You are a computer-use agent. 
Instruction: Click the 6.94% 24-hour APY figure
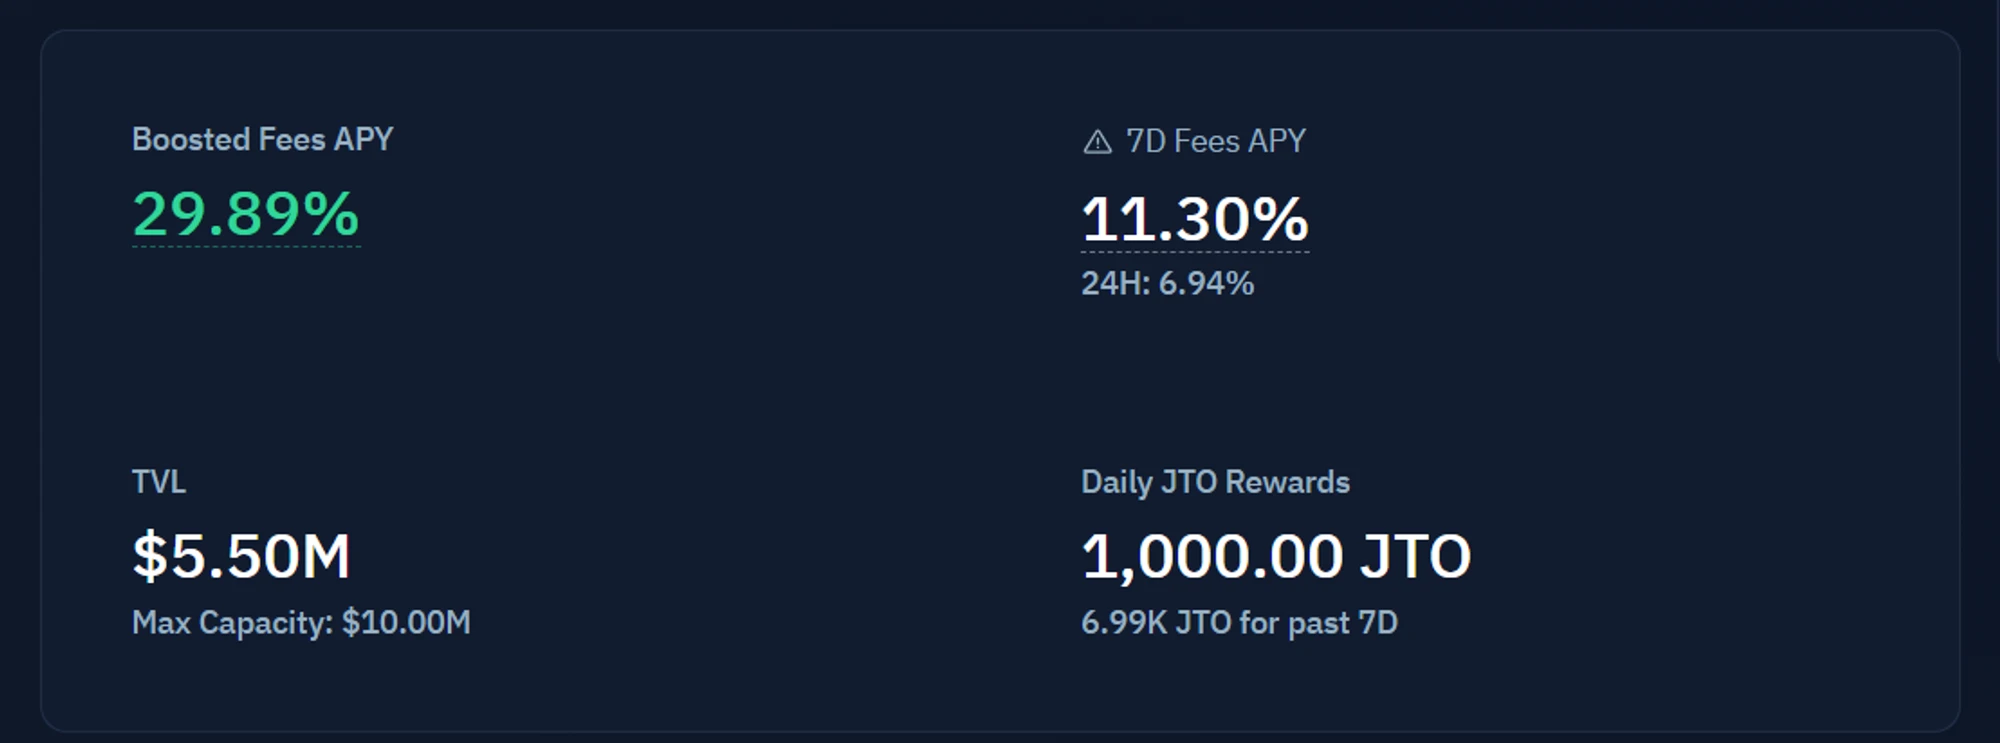pyautogui.click(x=1206, y=284)
